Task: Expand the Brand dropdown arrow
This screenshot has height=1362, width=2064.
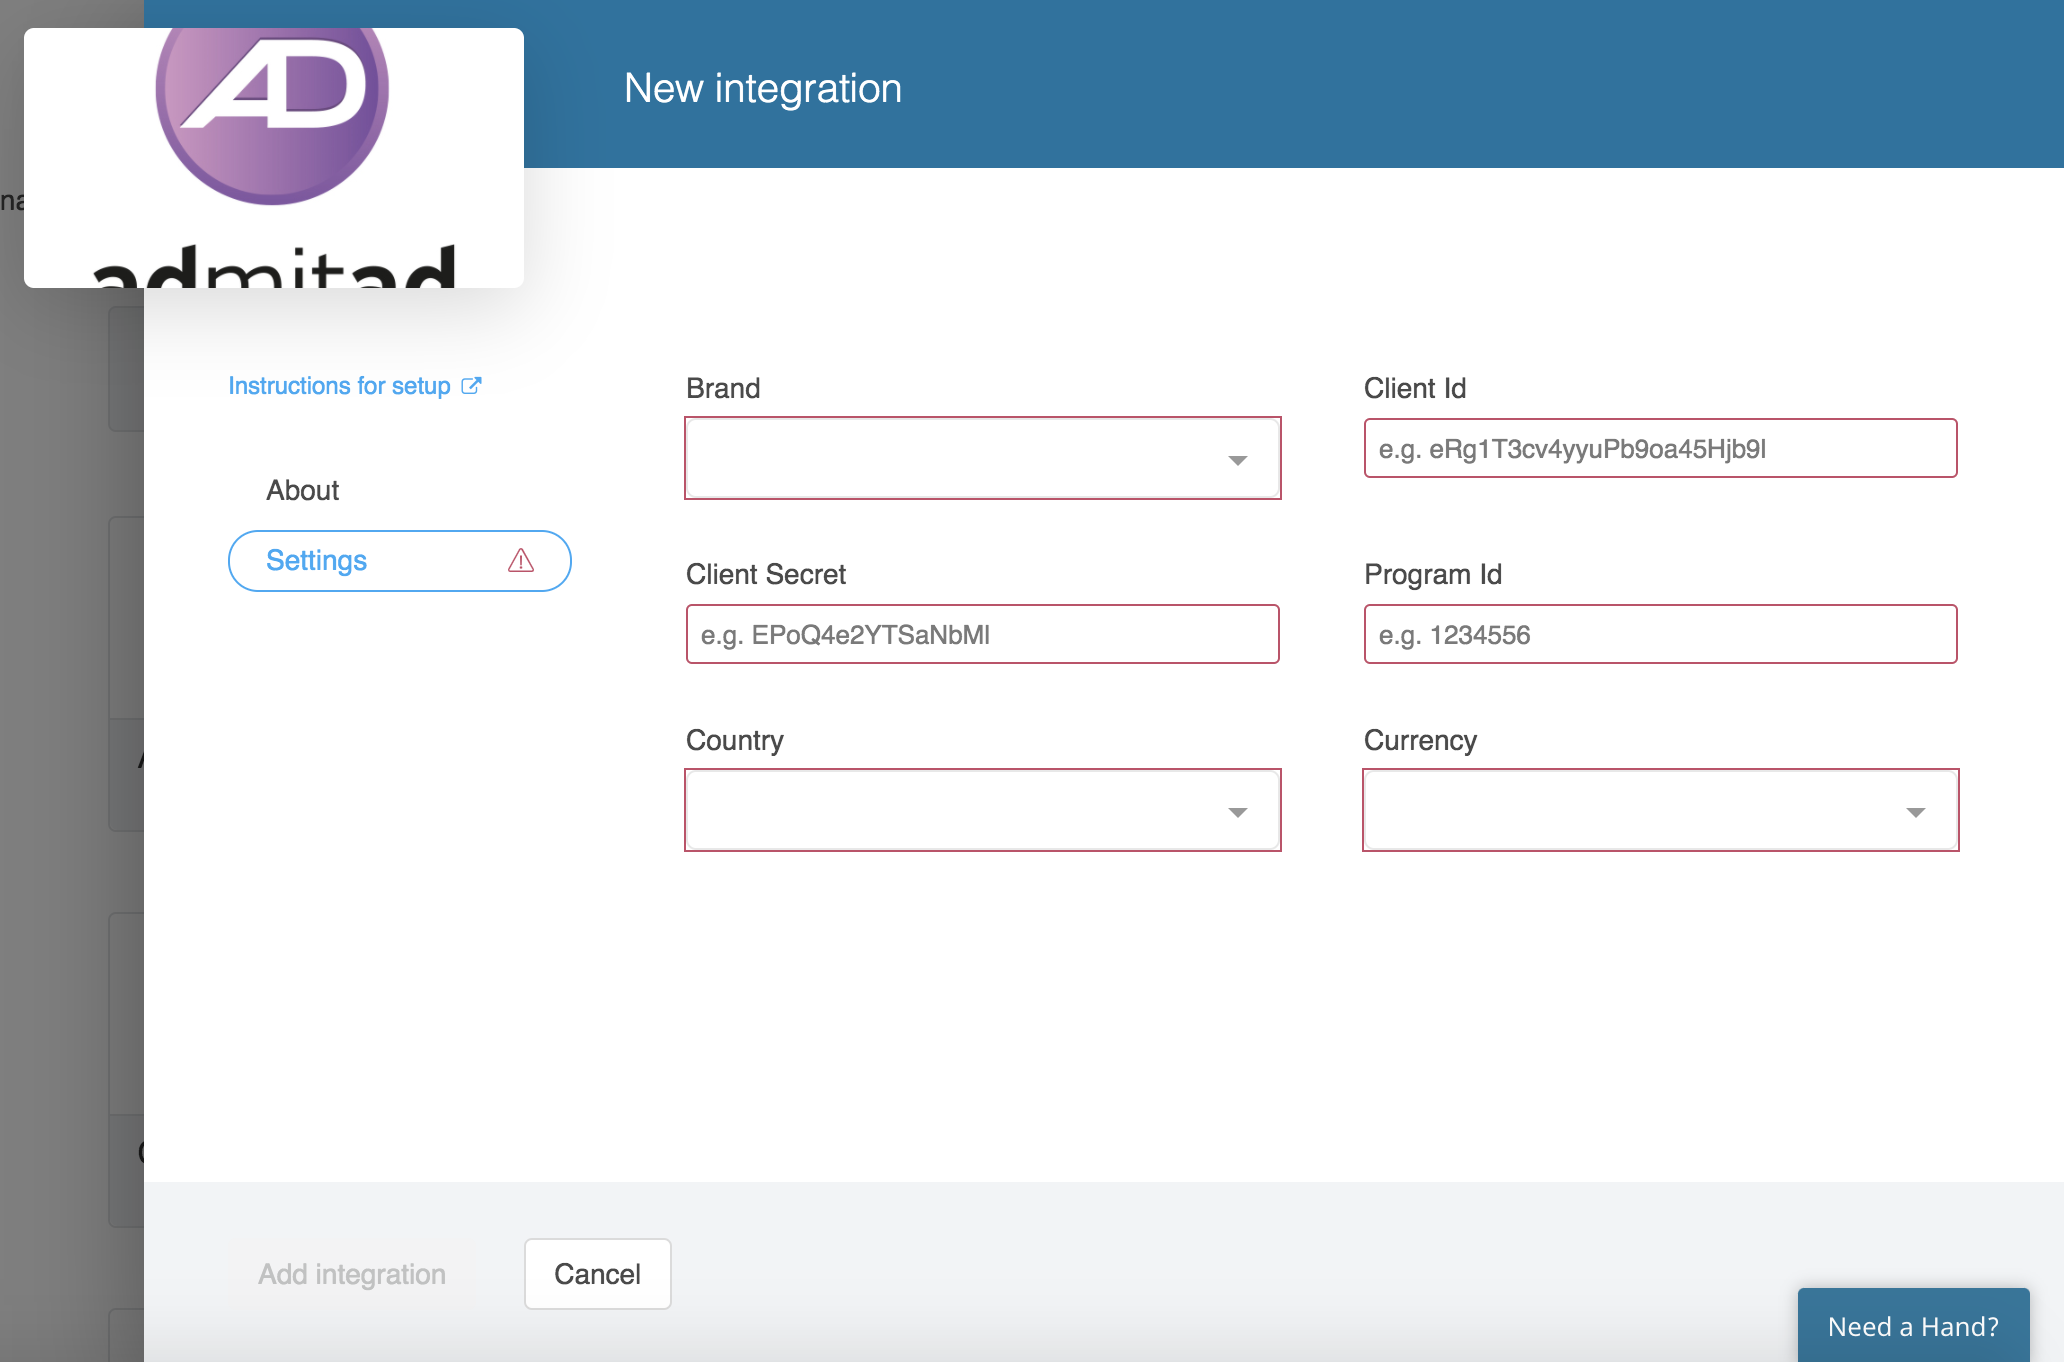Action: (x=1237, y=460)
